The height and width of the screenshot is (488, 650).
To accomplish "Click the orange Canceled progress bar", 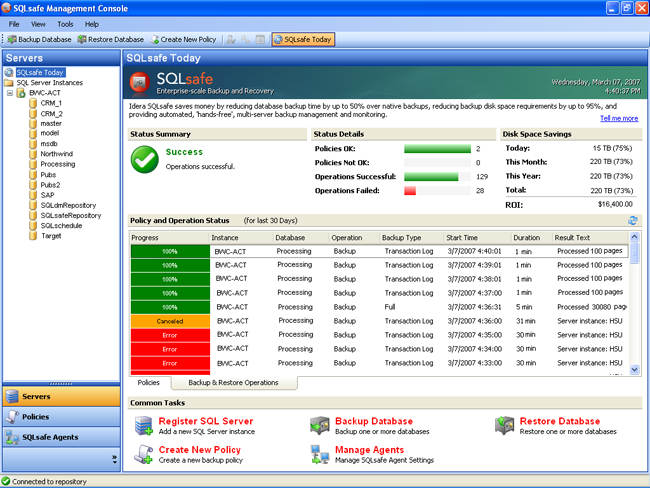I will [x=170, y=321].
